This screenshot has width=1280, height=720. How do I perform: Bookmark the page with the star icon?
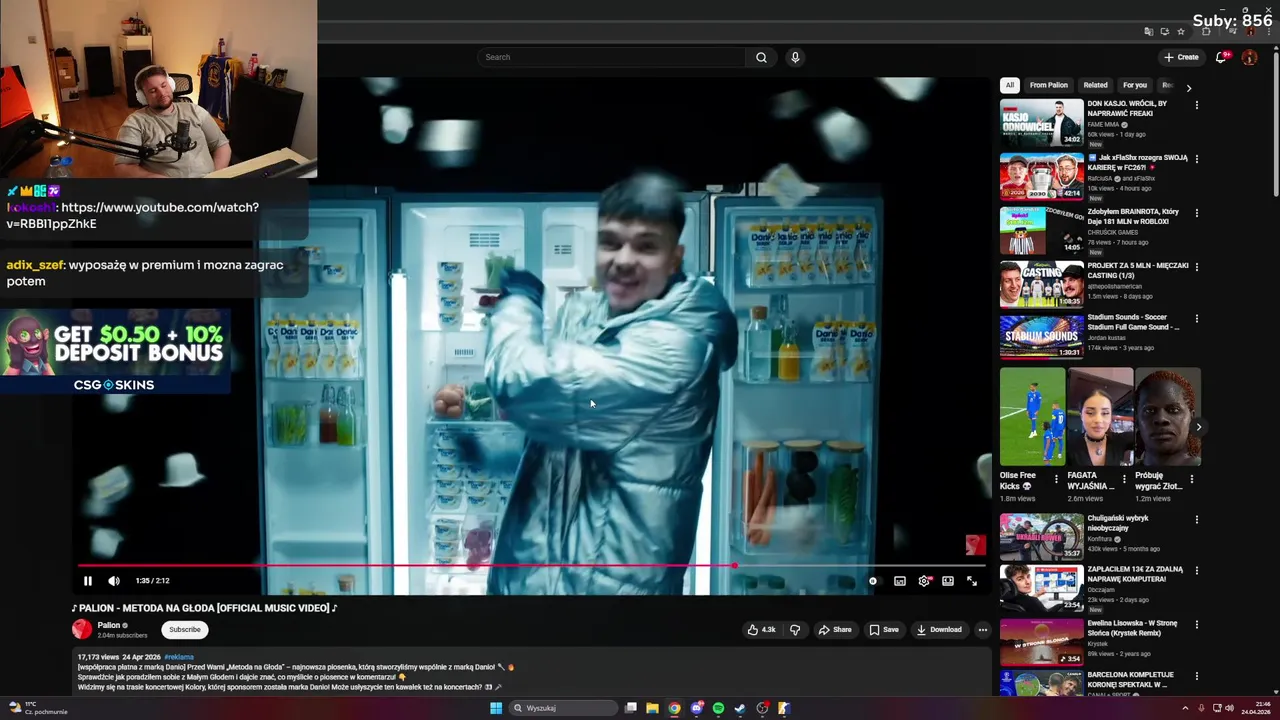tap(1181, 31)
